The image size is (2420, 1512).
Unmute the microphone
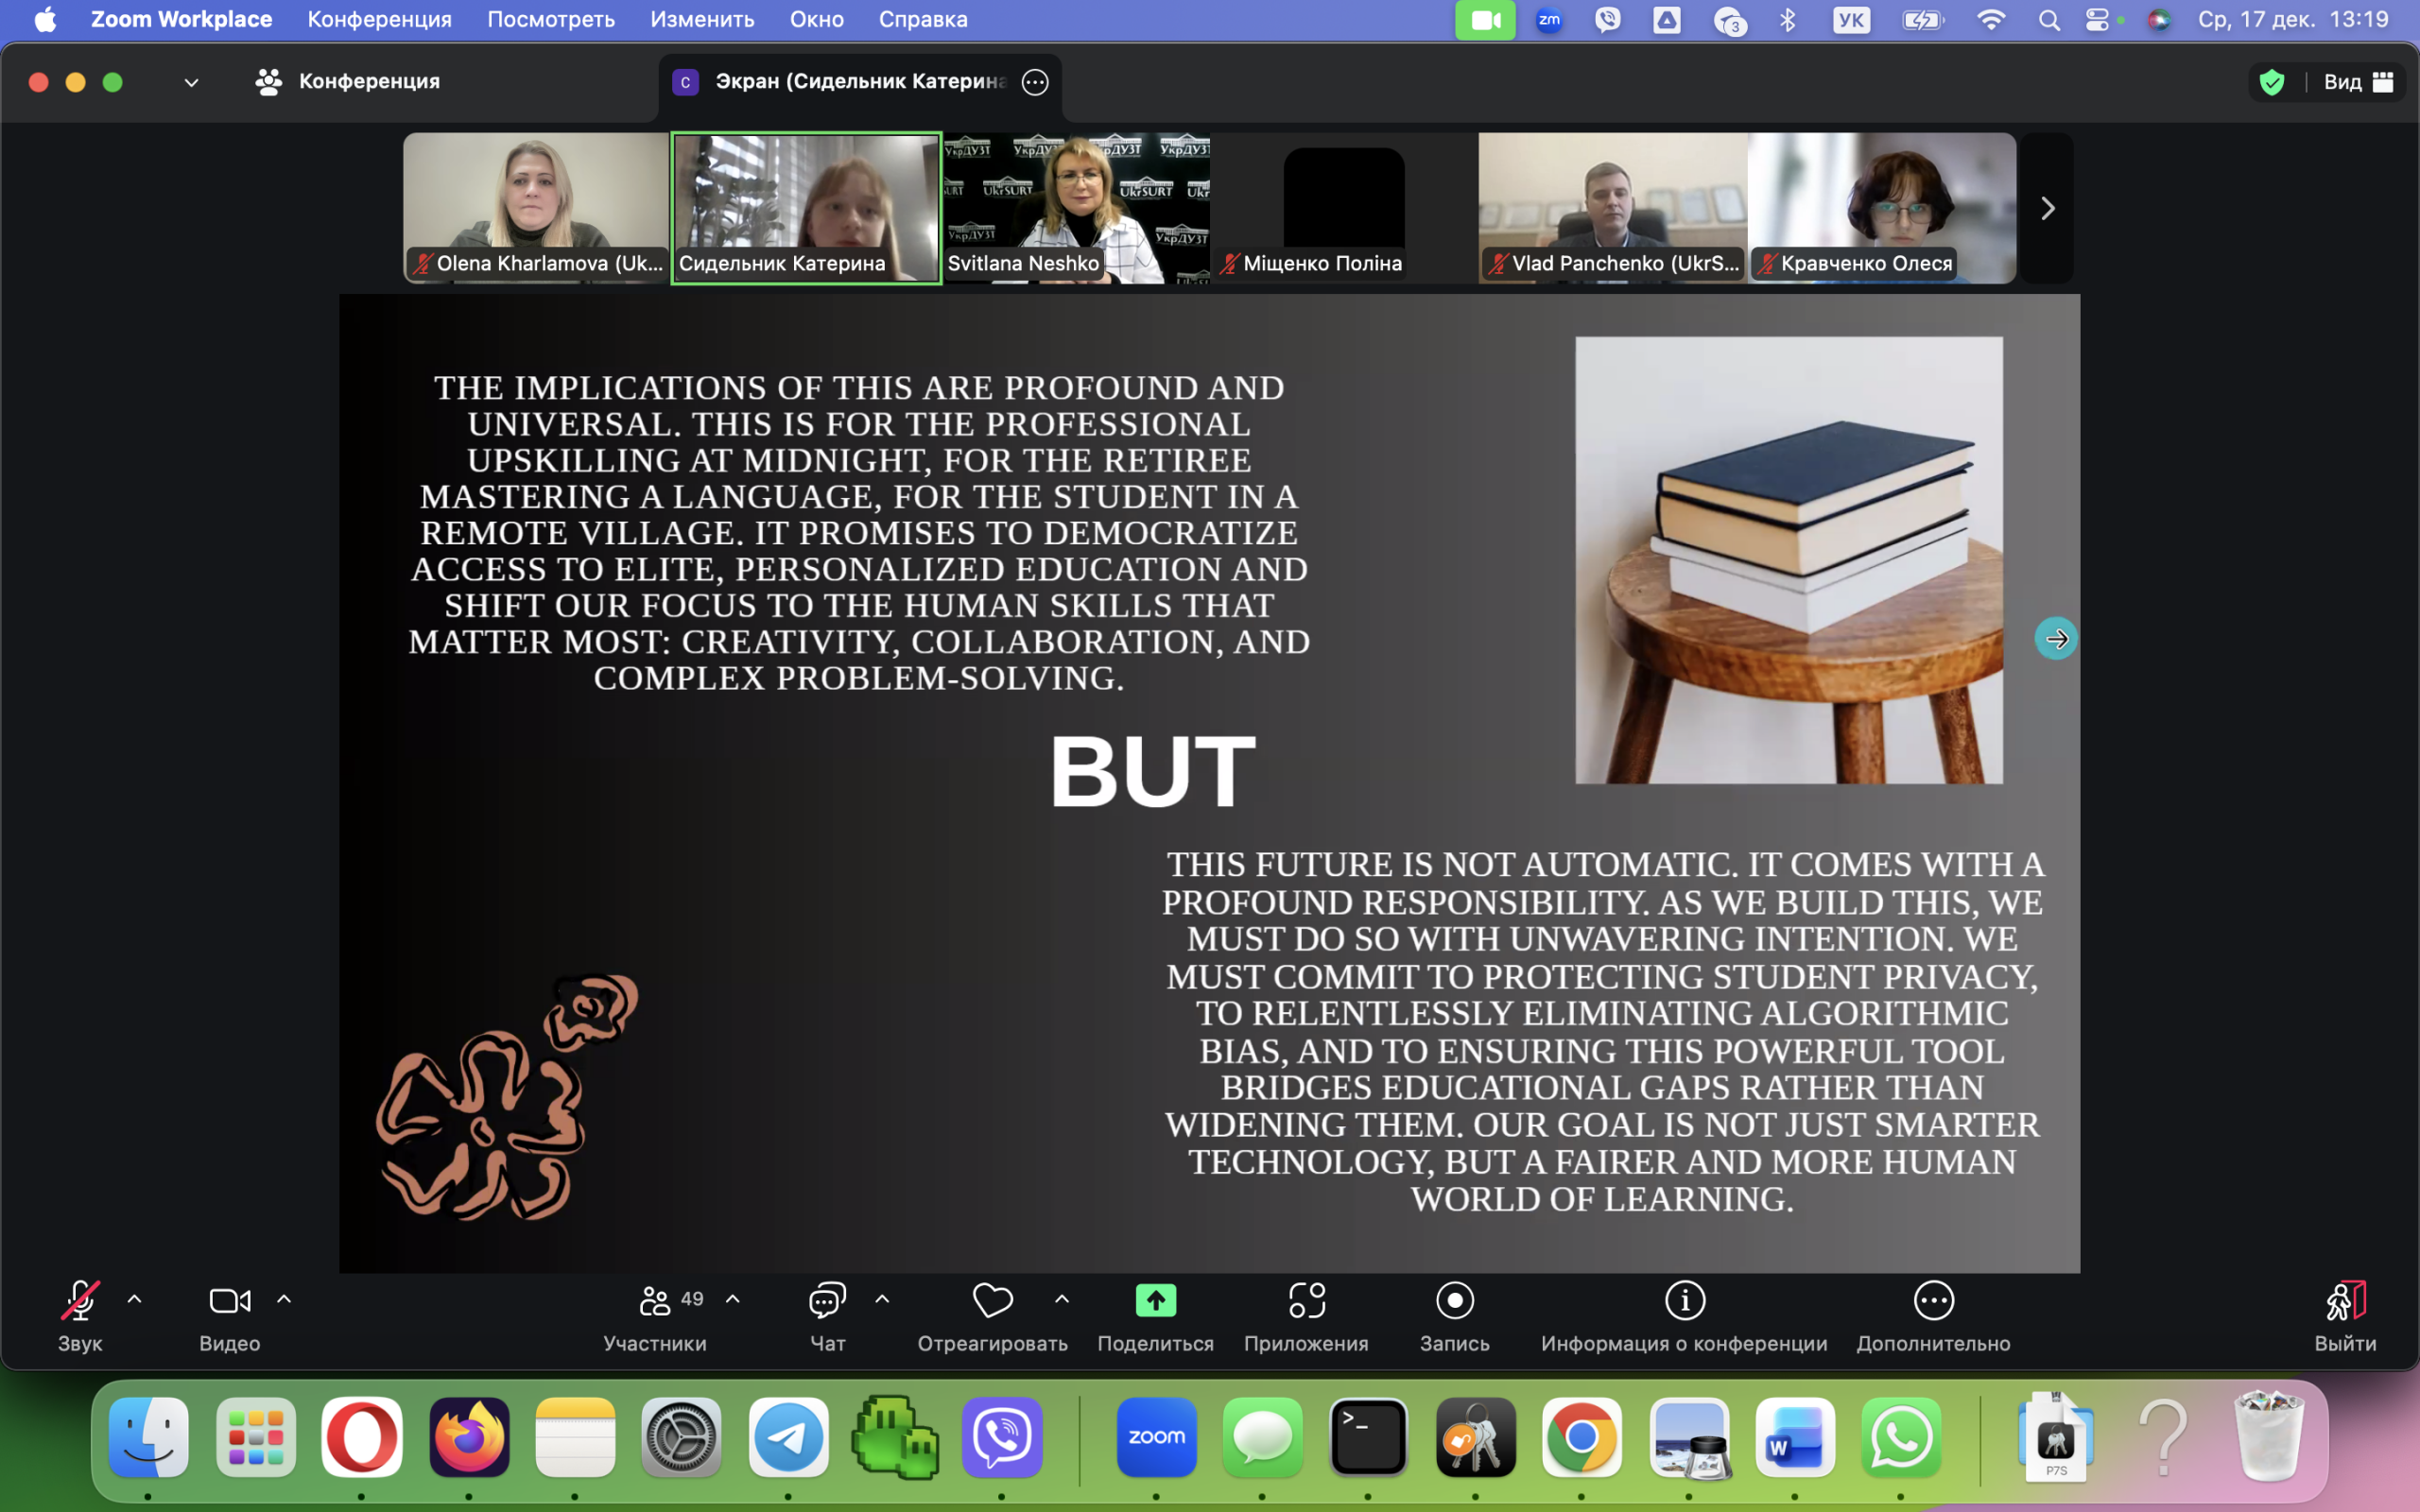pyautogui.click(x=80, y=1300)
